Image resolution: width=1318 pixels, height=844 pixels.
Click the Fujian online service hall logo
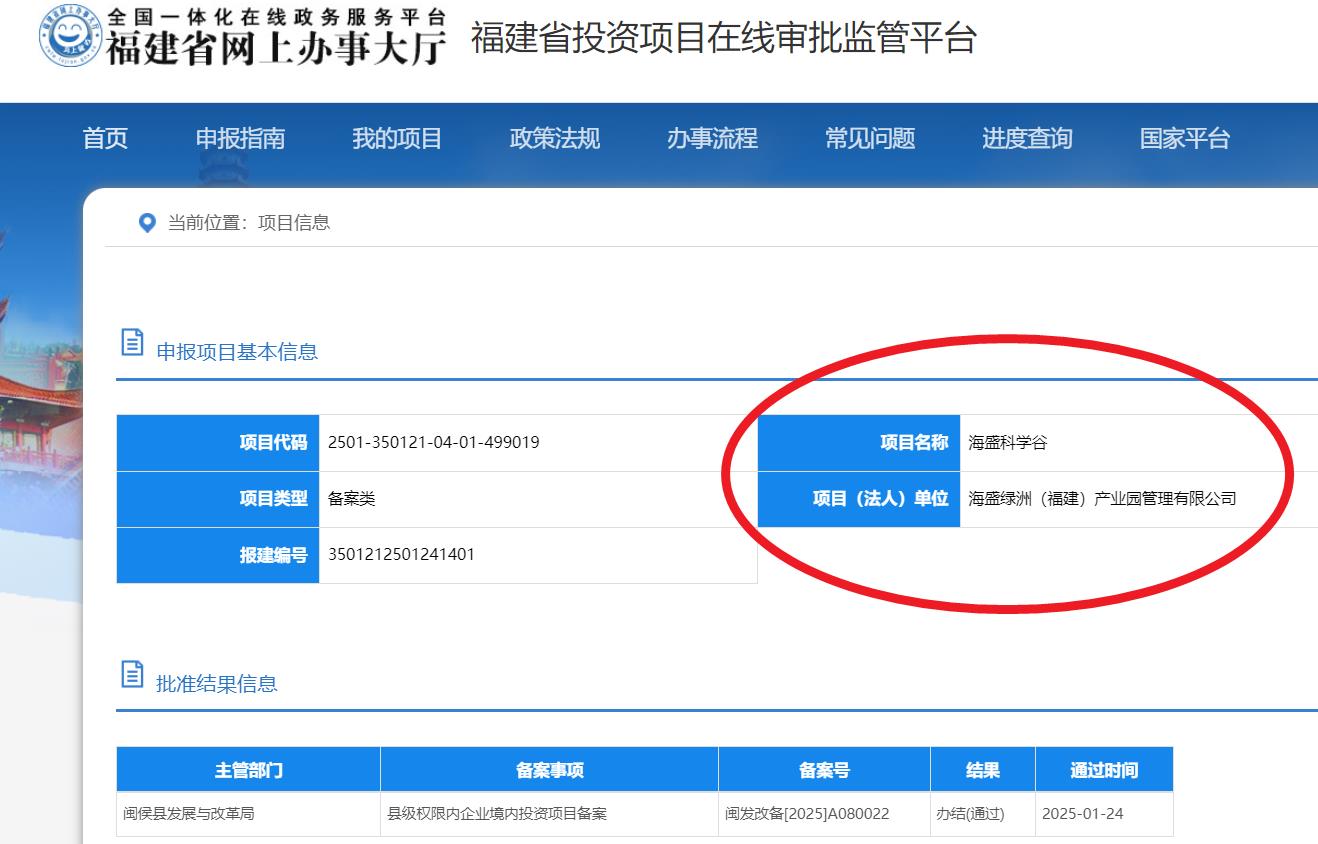(x=72, y=37)
